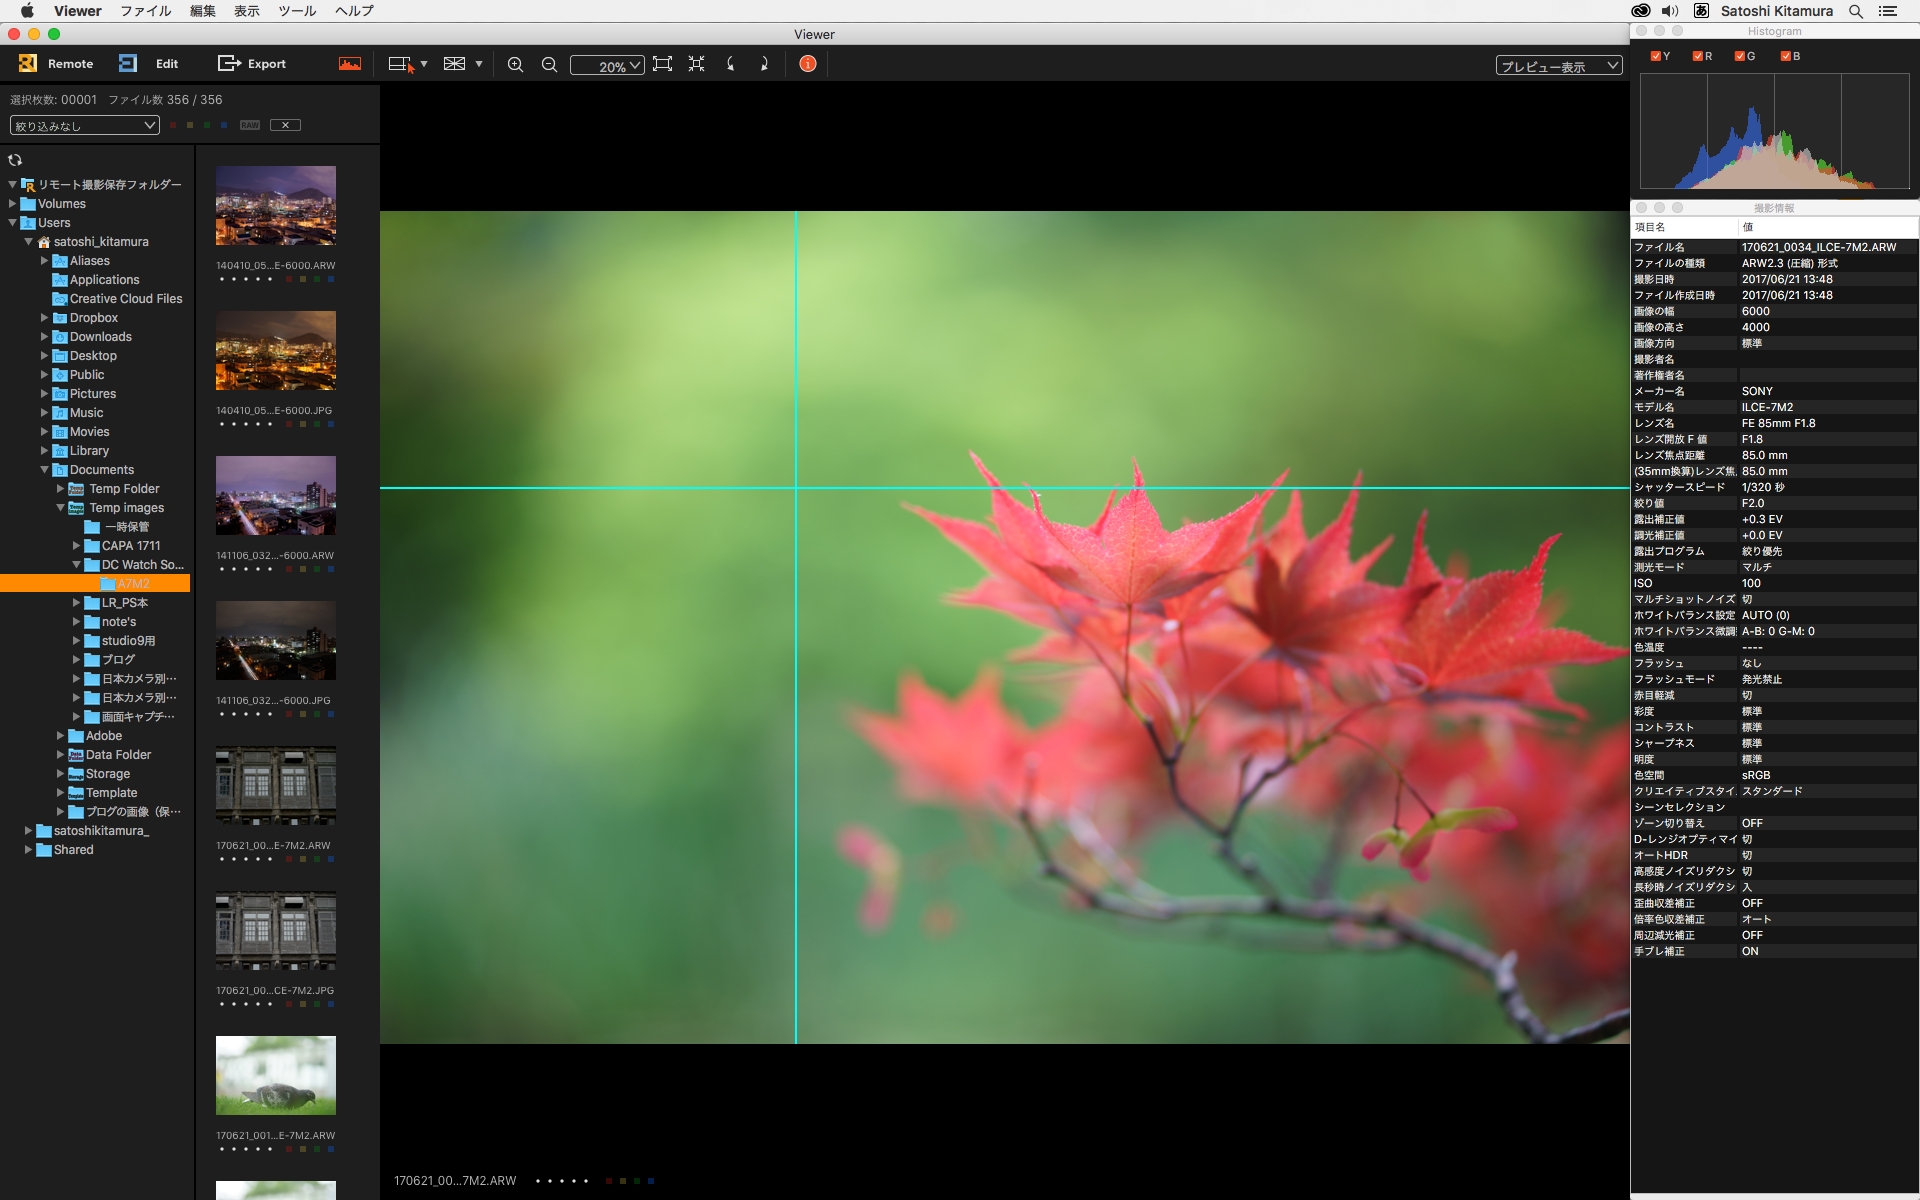
Task: Click the orange image information icon
Action: tap(808, 64)
